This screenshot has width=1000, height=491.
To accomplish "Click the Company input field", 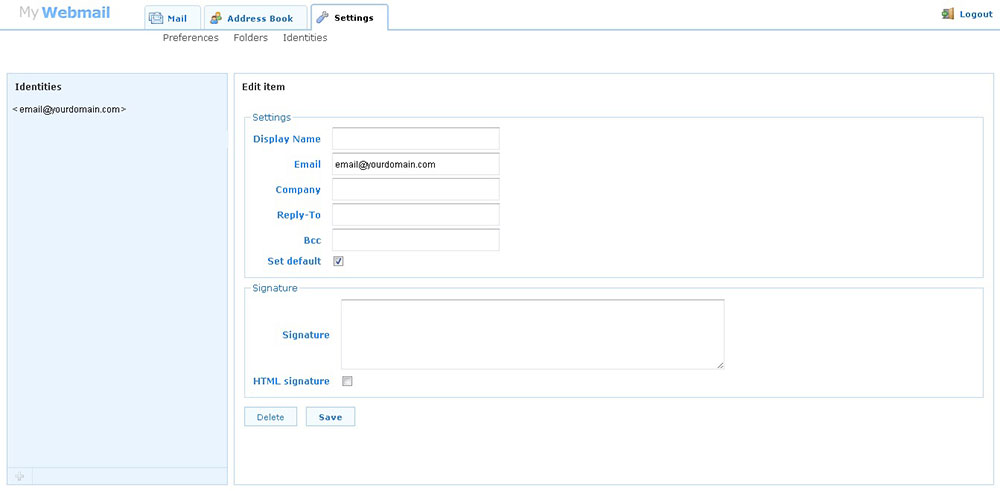I will tap(415, 190).
